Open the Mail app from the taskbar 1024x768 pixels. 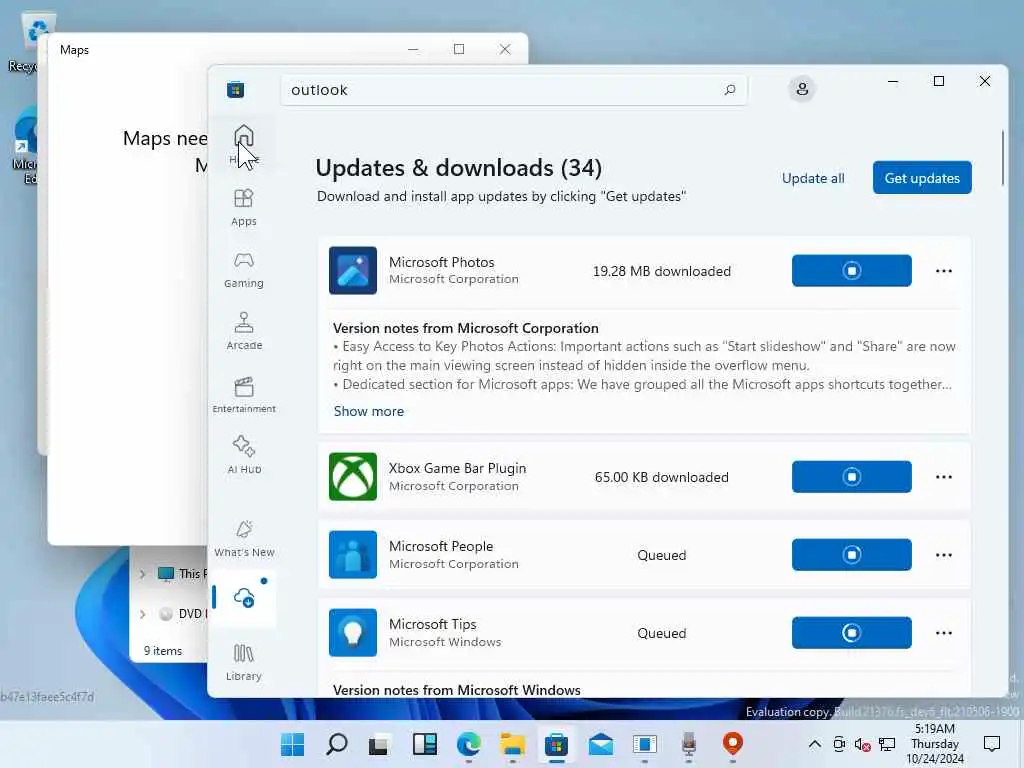[600, 744]
